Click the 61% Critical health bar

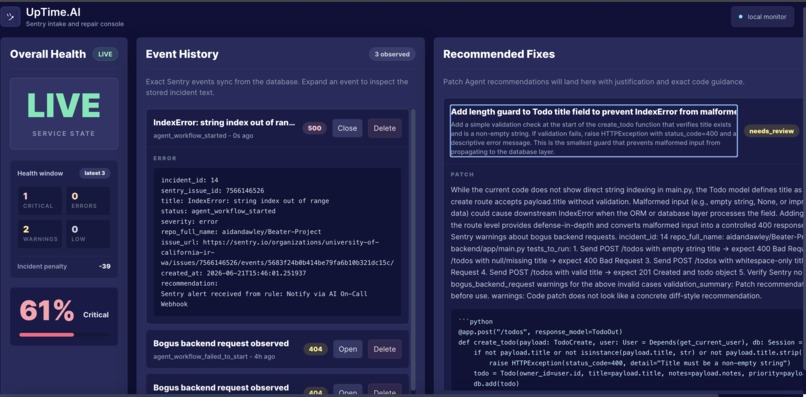[x=64, y=334]
